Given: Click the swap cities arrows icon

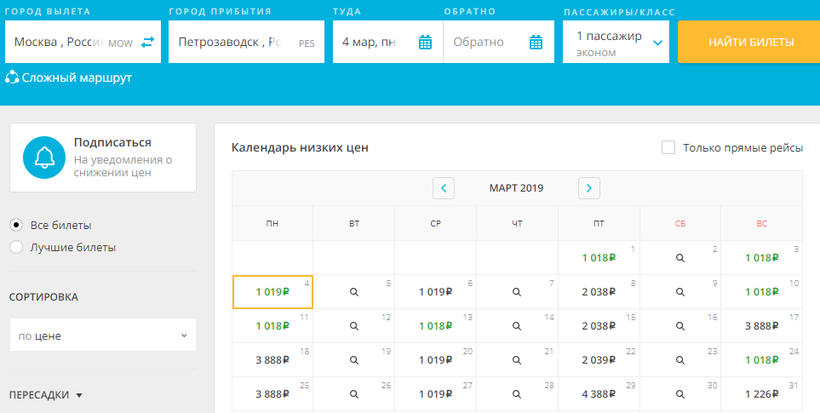Looking at the screenshot, I should pyautogui.click(x=148, y=42).
